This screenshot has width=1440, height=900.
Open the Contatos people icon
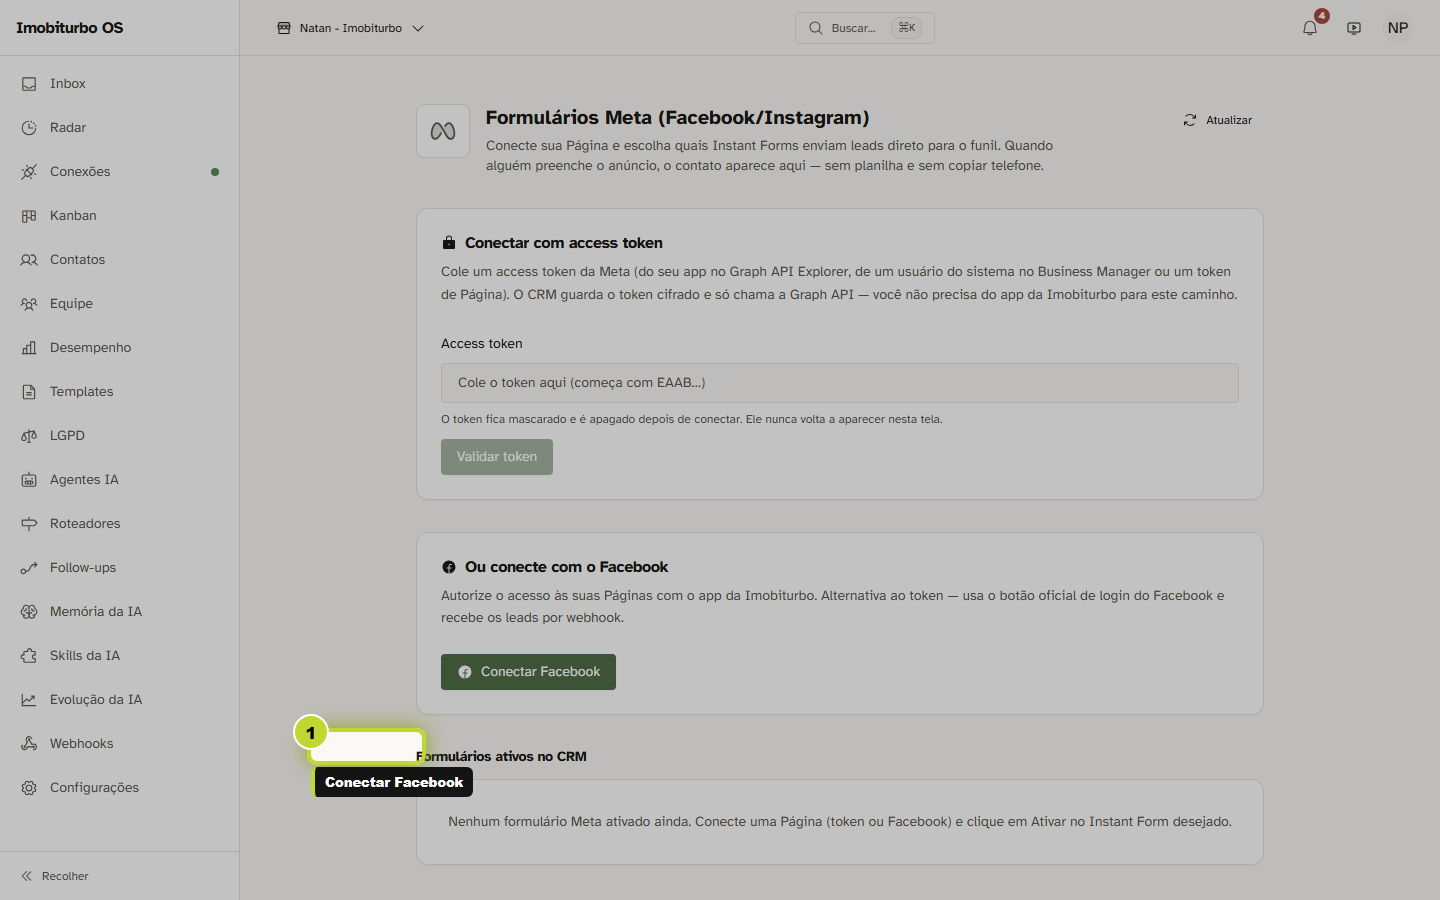[29, 260]
